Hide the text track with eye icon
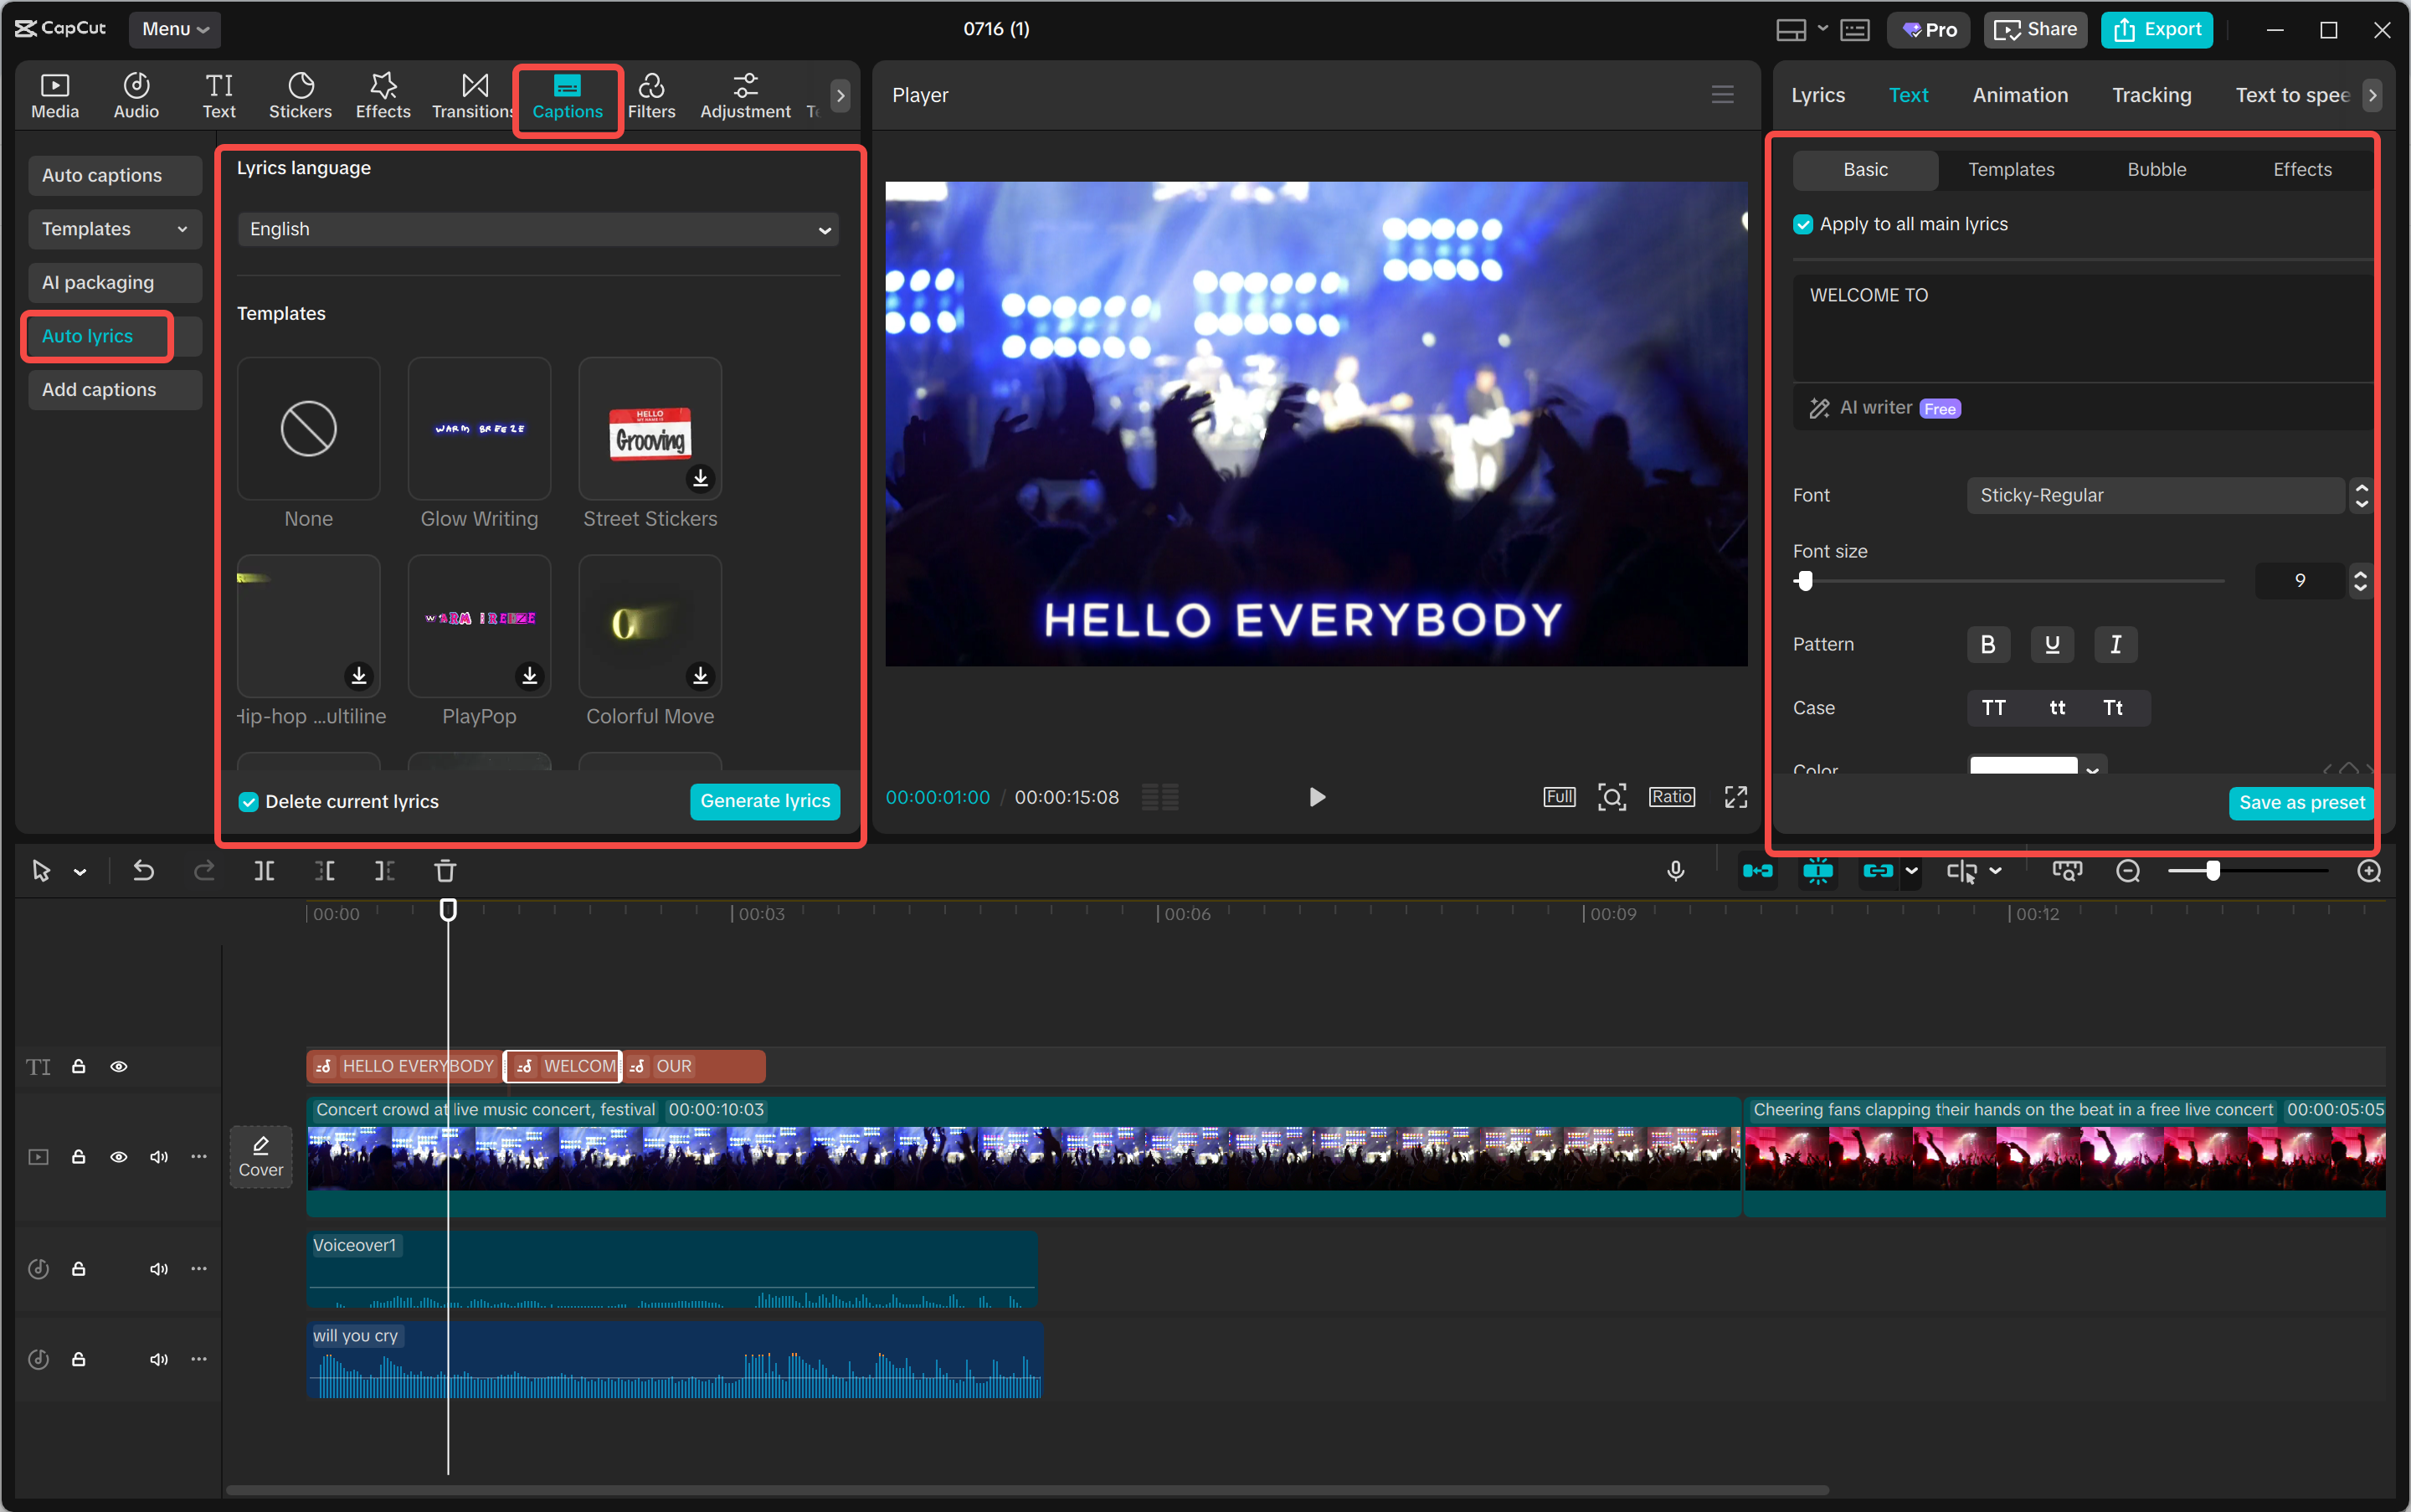This screenshot has width=2411, height=1512. tap(119, 1067)
